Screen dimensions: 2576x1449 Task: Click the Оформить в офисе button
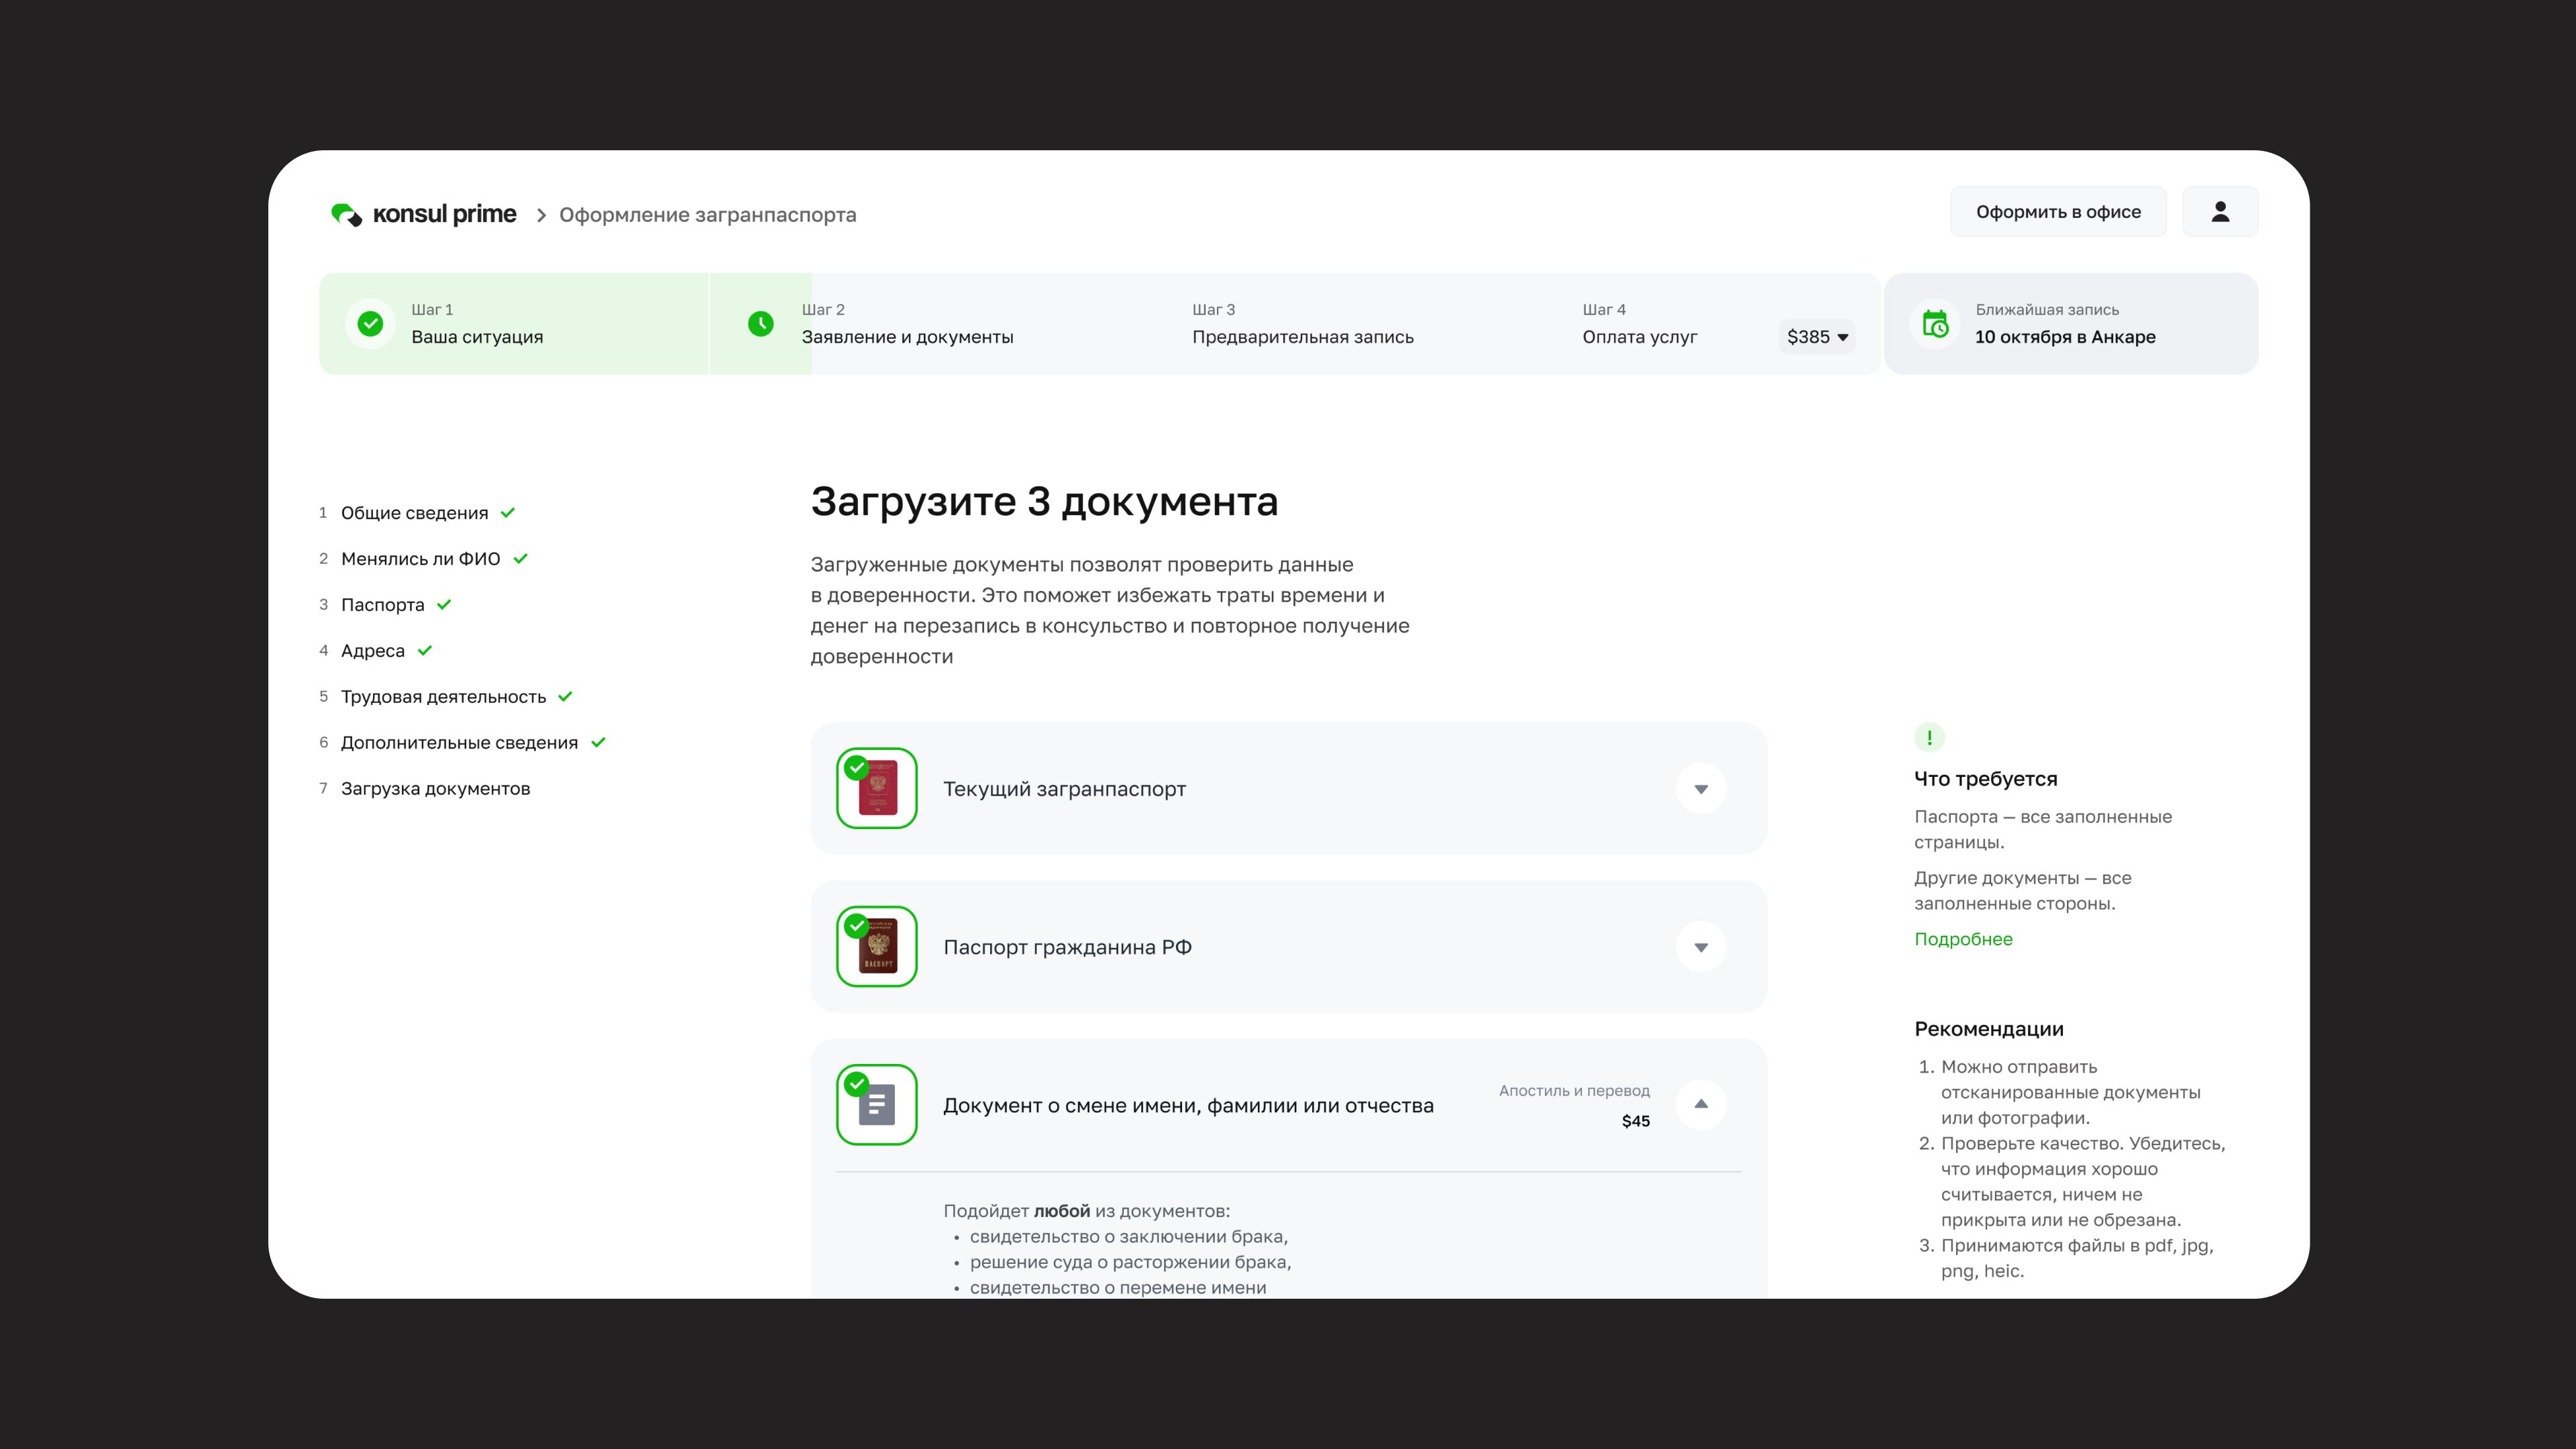pos(2057,212)
